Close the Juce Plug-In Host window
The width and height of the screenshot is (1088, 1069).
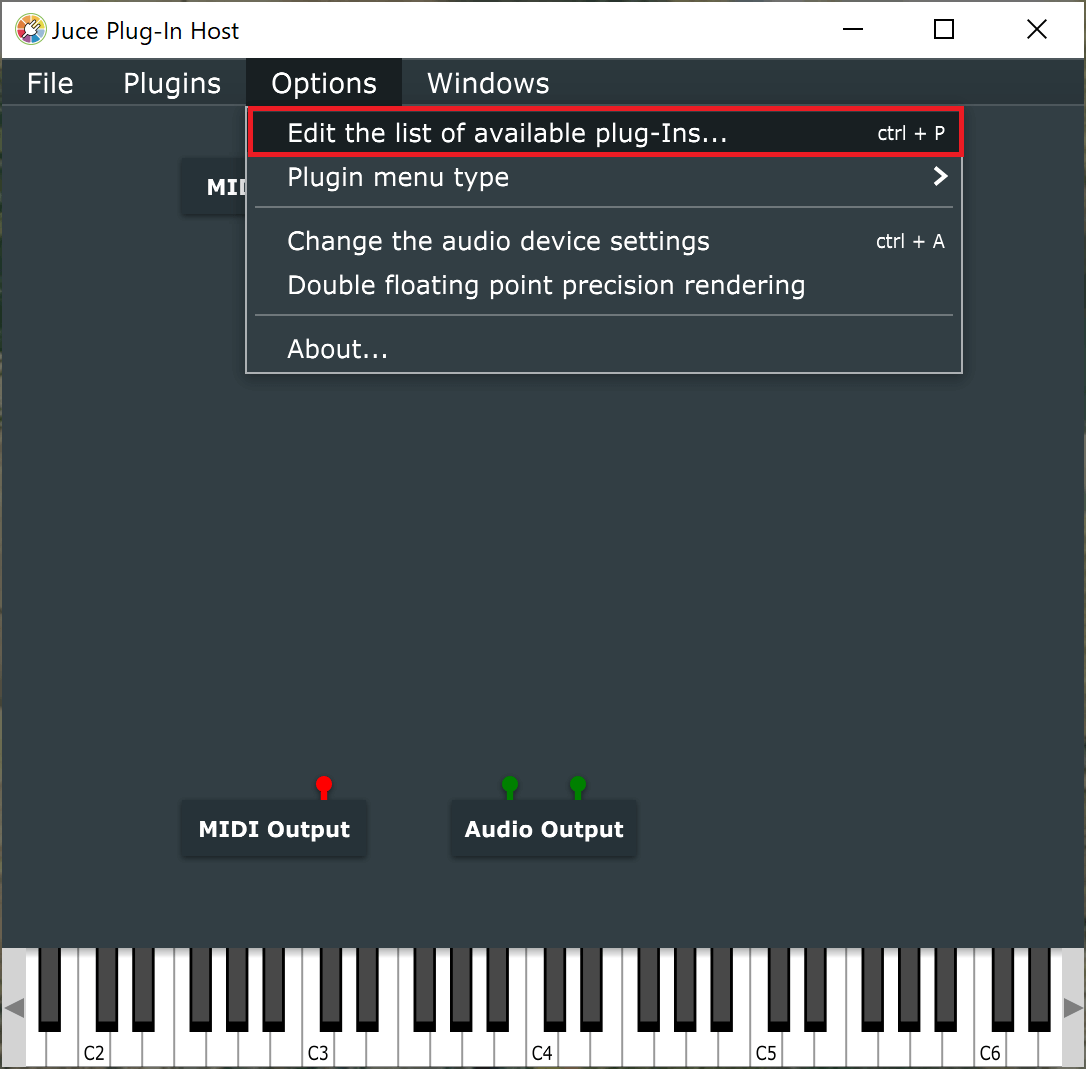[x=1037, y=30]
